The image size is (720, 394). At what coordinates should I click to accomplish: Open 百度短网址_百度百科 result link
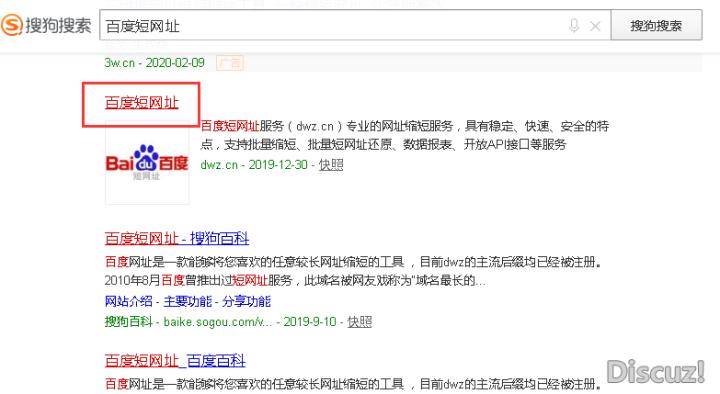(x=175, y=360)
